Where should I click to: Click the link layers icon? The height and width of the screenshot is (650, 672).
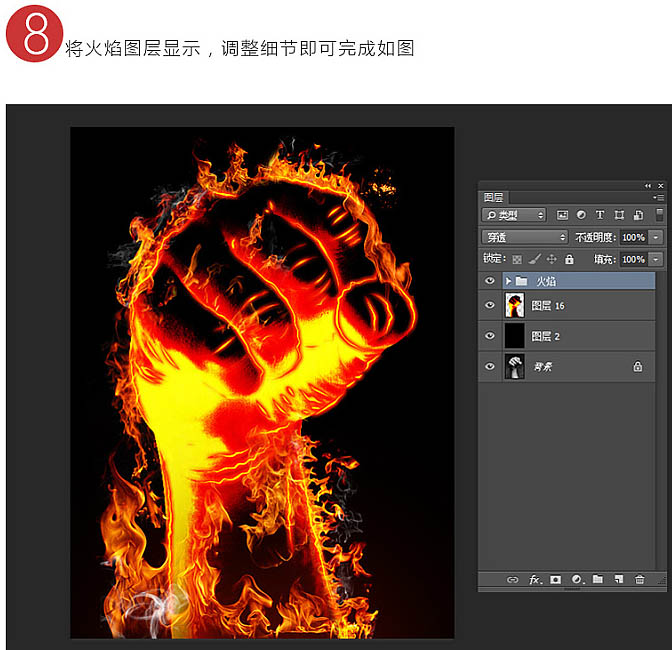point(512,580)
